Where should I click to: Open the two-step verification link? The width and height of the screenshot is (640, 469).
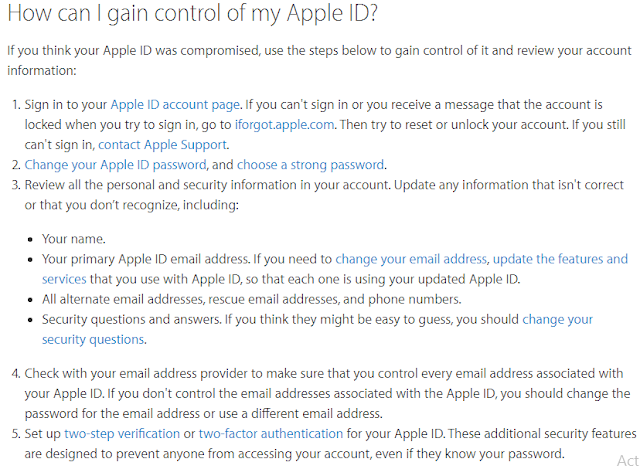click(122, 434)
